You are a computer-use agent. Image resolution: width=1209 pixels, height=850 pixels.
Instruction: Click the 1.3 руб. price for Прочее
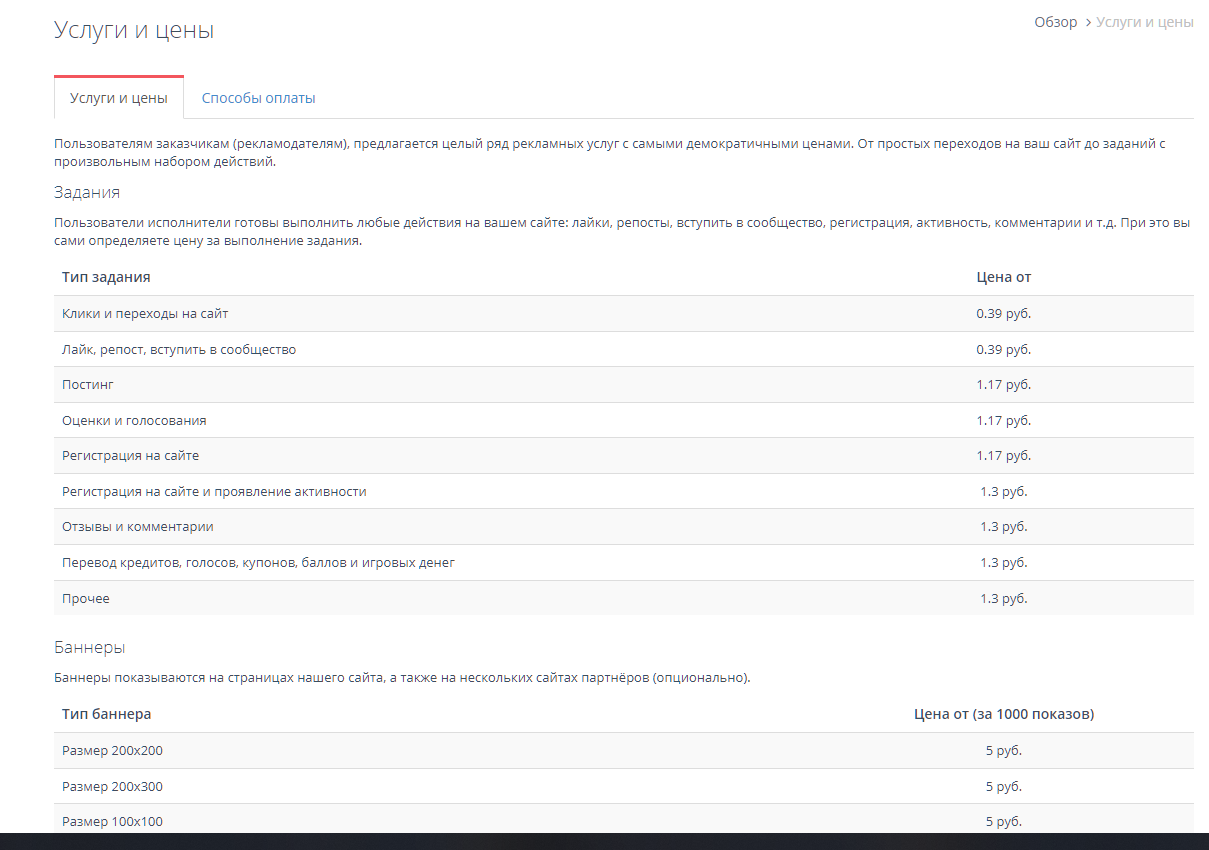[x=1004, y=599]
